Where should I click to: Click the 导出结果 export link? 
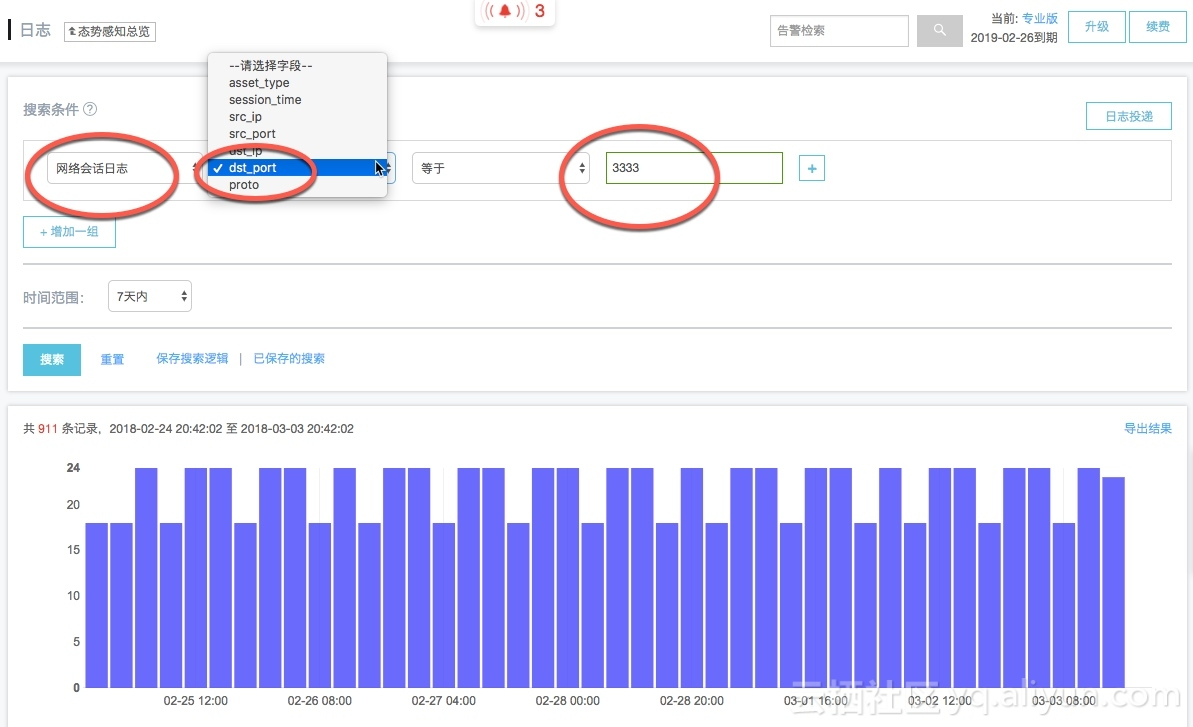(1147, 428)
